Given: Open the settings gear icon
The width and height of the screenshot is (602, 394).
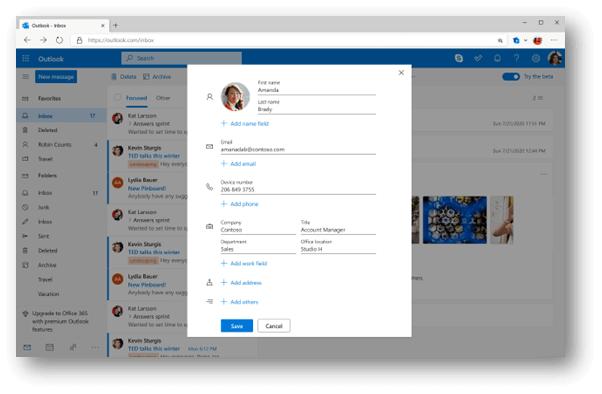Looking at the screenshot, I should 536,58.
